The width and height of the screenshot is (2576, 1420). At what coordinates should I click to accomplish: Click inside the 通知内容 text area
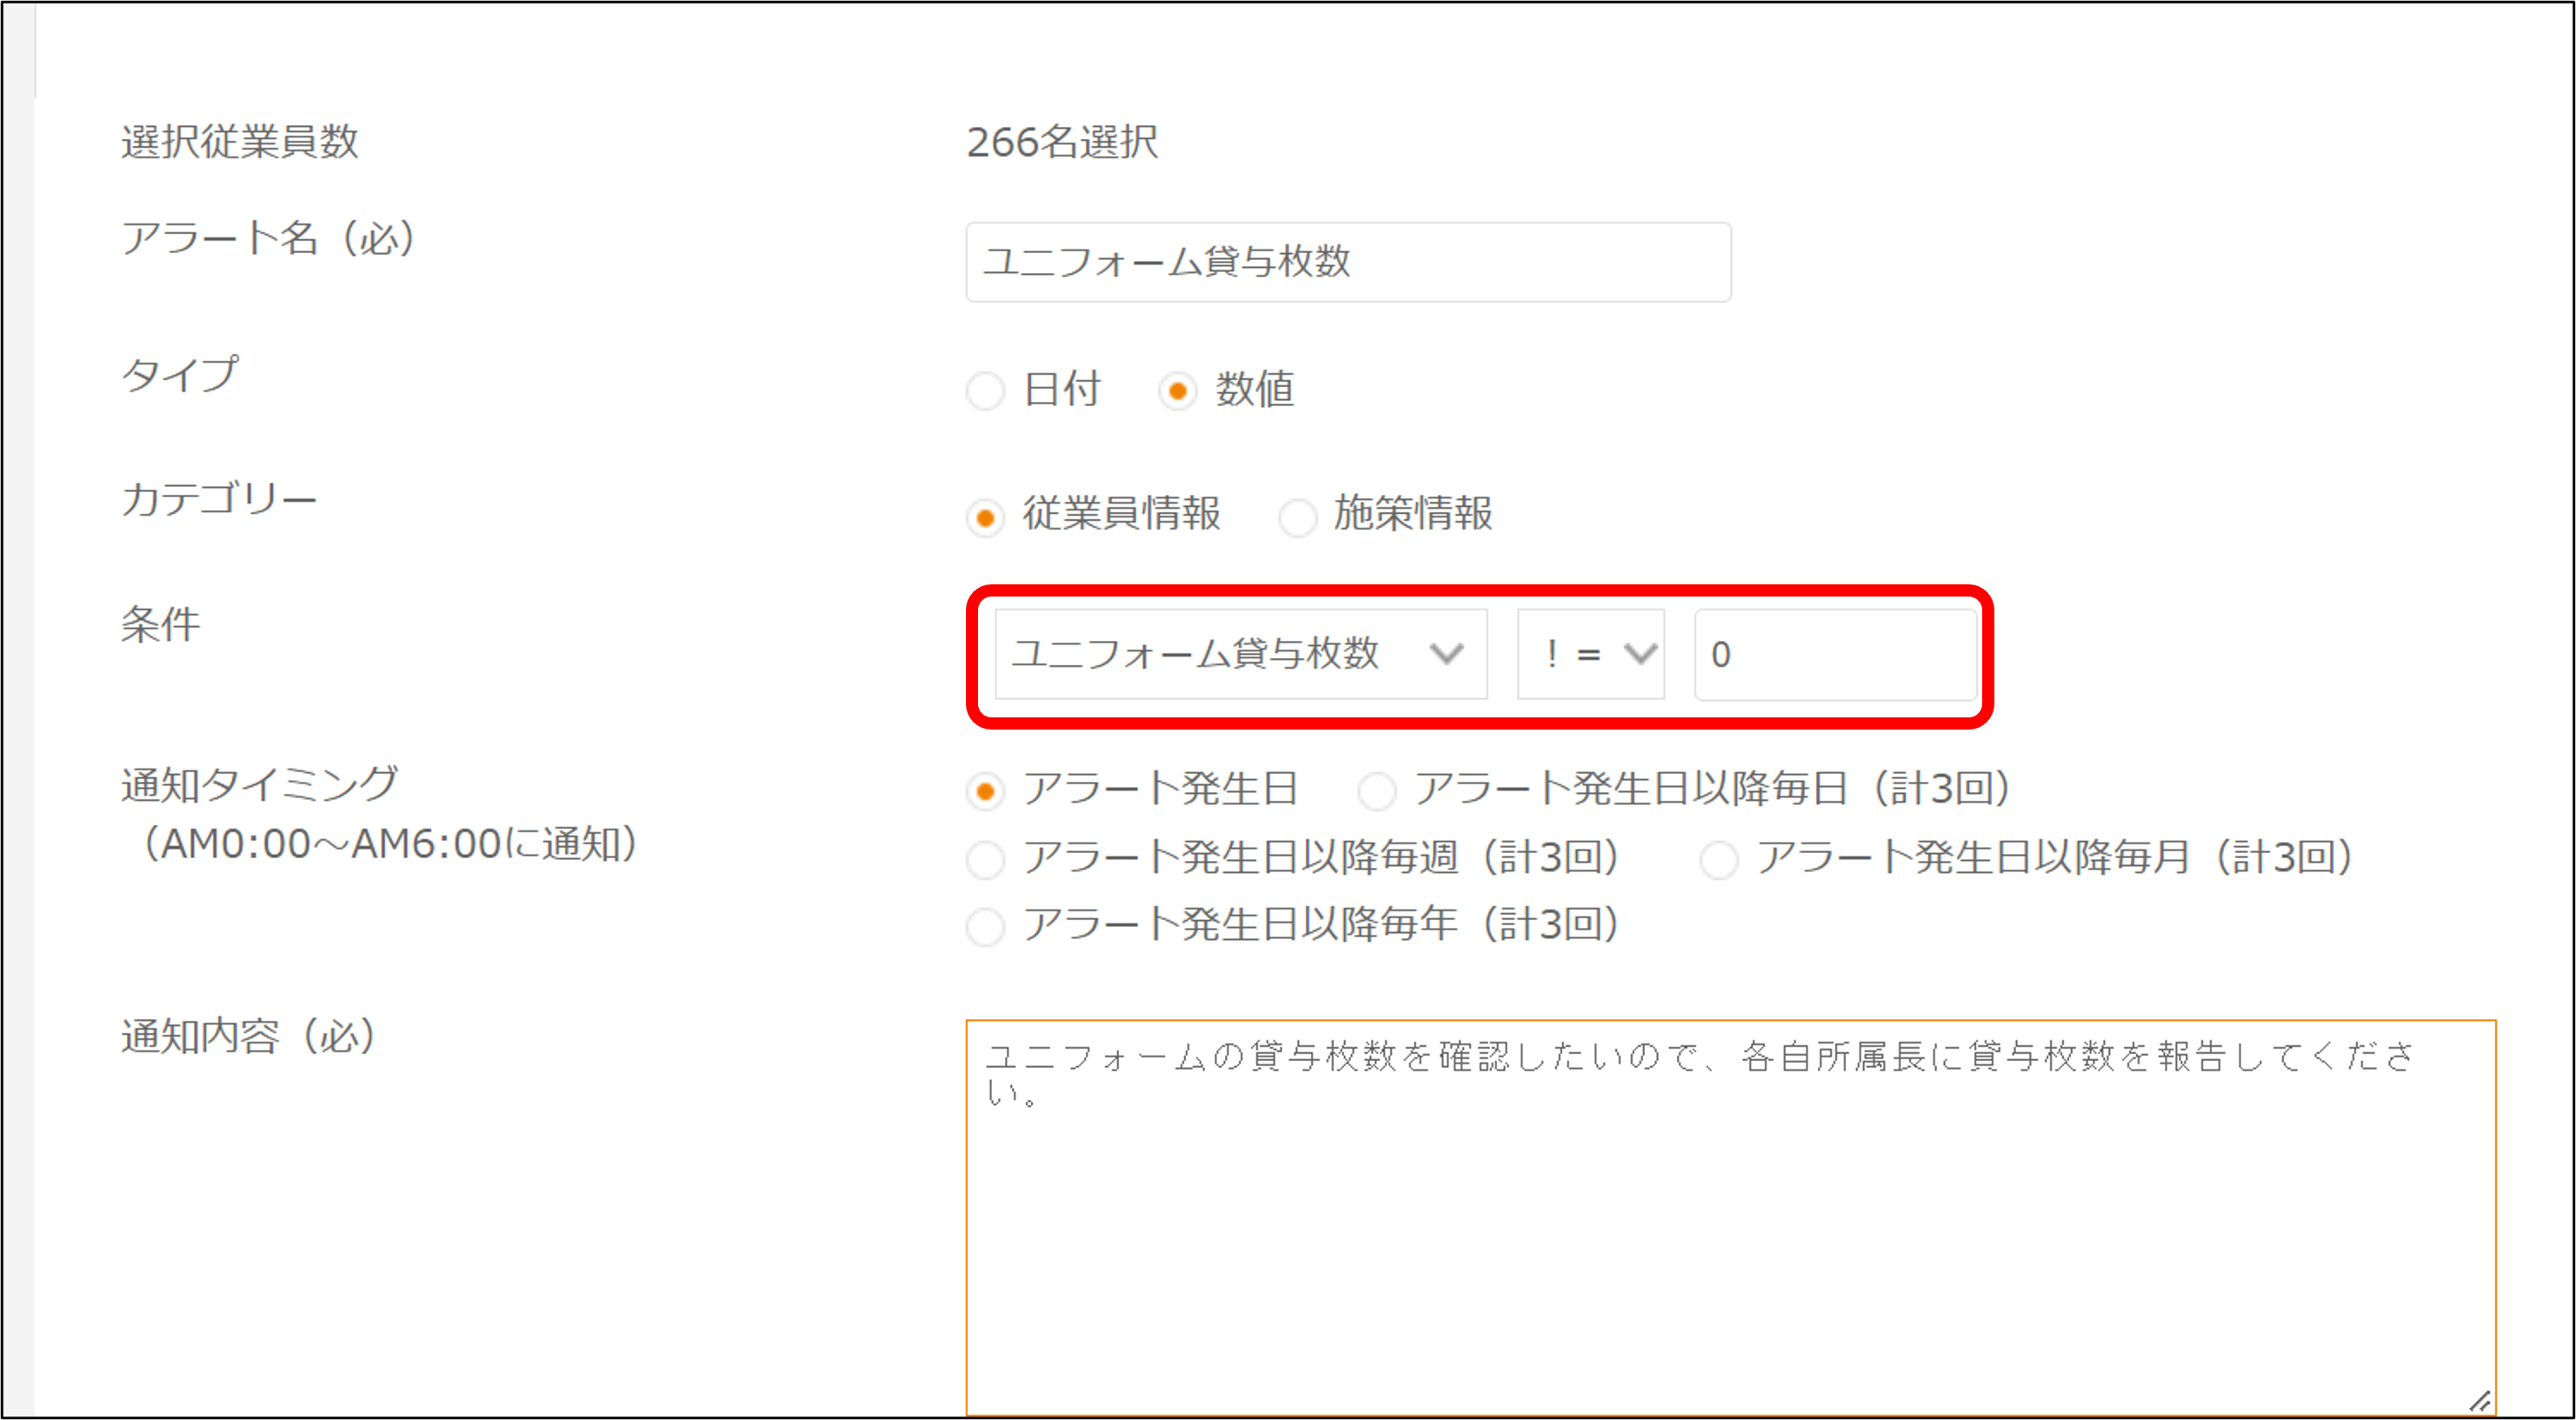click(x=1730, y=1230)
